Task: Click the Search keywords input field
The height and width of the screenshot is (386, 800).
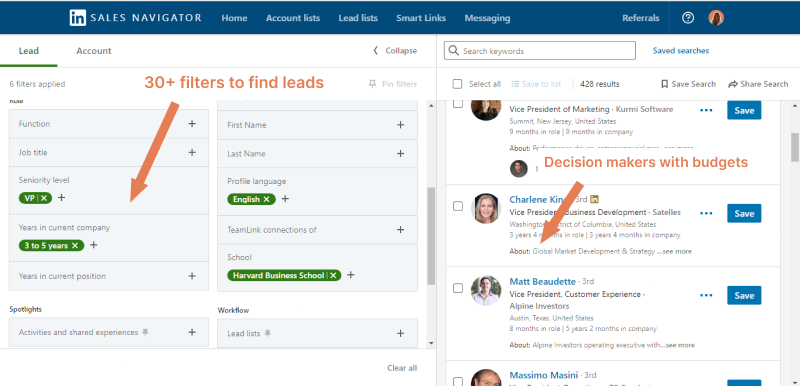Action: (x=540, y=50)
